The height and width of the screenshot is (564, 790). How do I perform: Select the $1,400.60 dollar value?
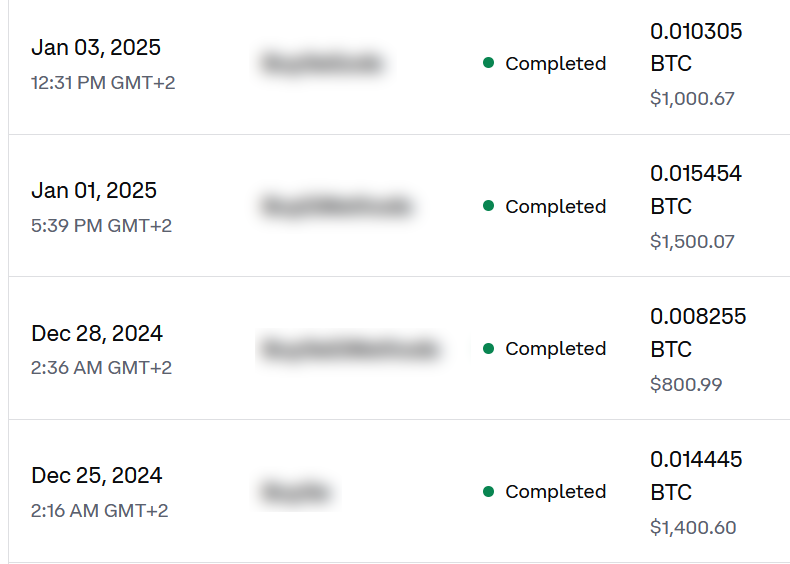693,527
